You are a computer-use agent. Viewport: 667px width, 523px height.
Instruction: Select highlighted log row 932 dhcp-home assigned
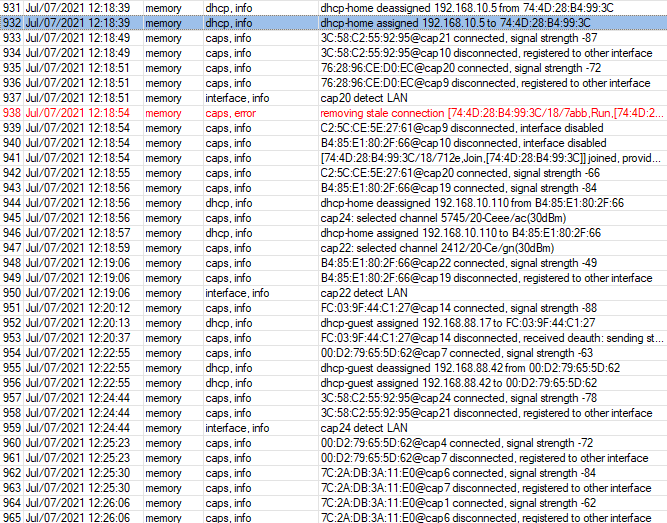click(334, 23)
